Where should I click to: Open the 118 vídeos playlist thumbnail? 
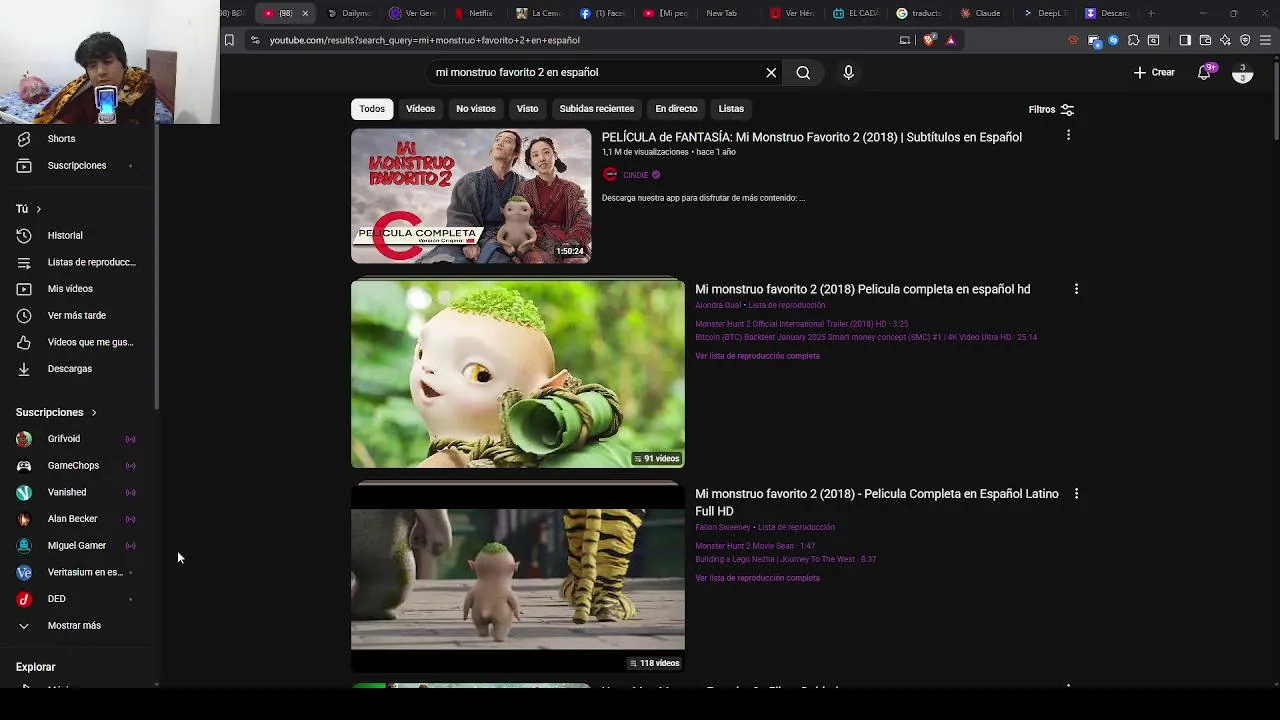click(518, 578)
